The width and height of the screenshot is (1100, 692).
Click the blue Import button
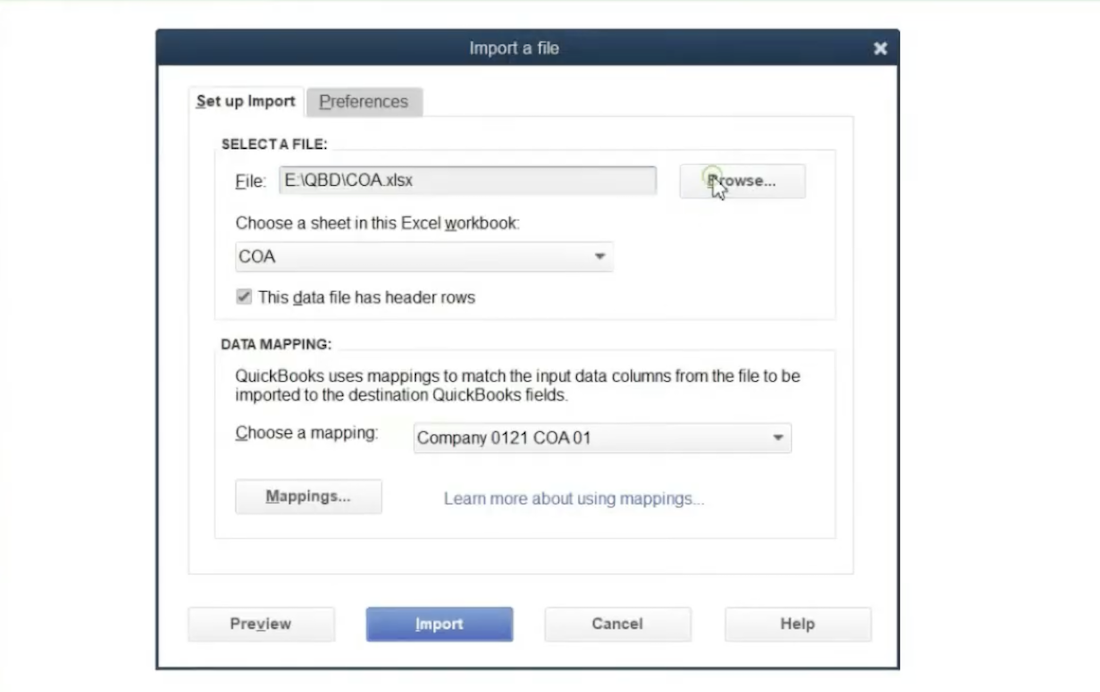pos(439,624)
